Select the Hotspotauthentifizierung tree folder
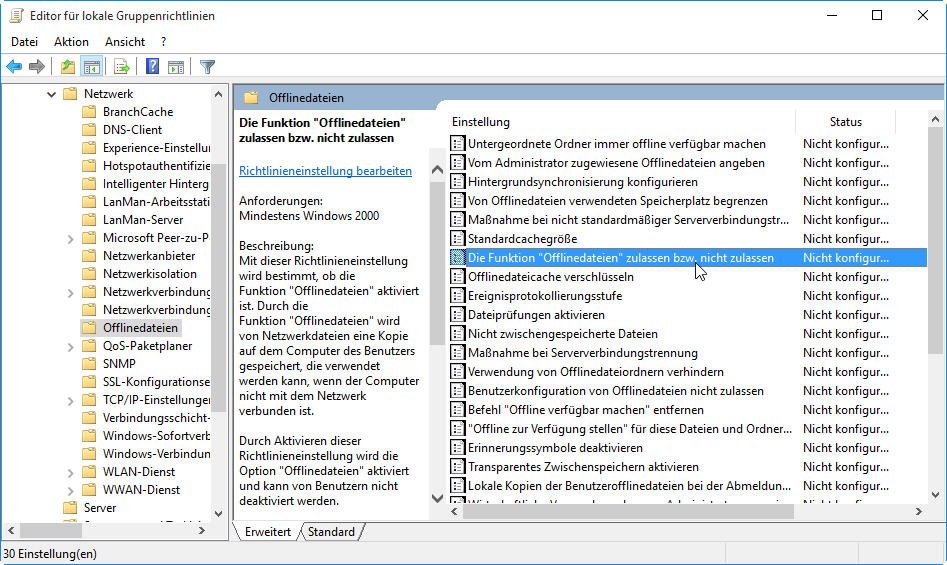This screenshot has width=947, height=565. pos(156,165)
